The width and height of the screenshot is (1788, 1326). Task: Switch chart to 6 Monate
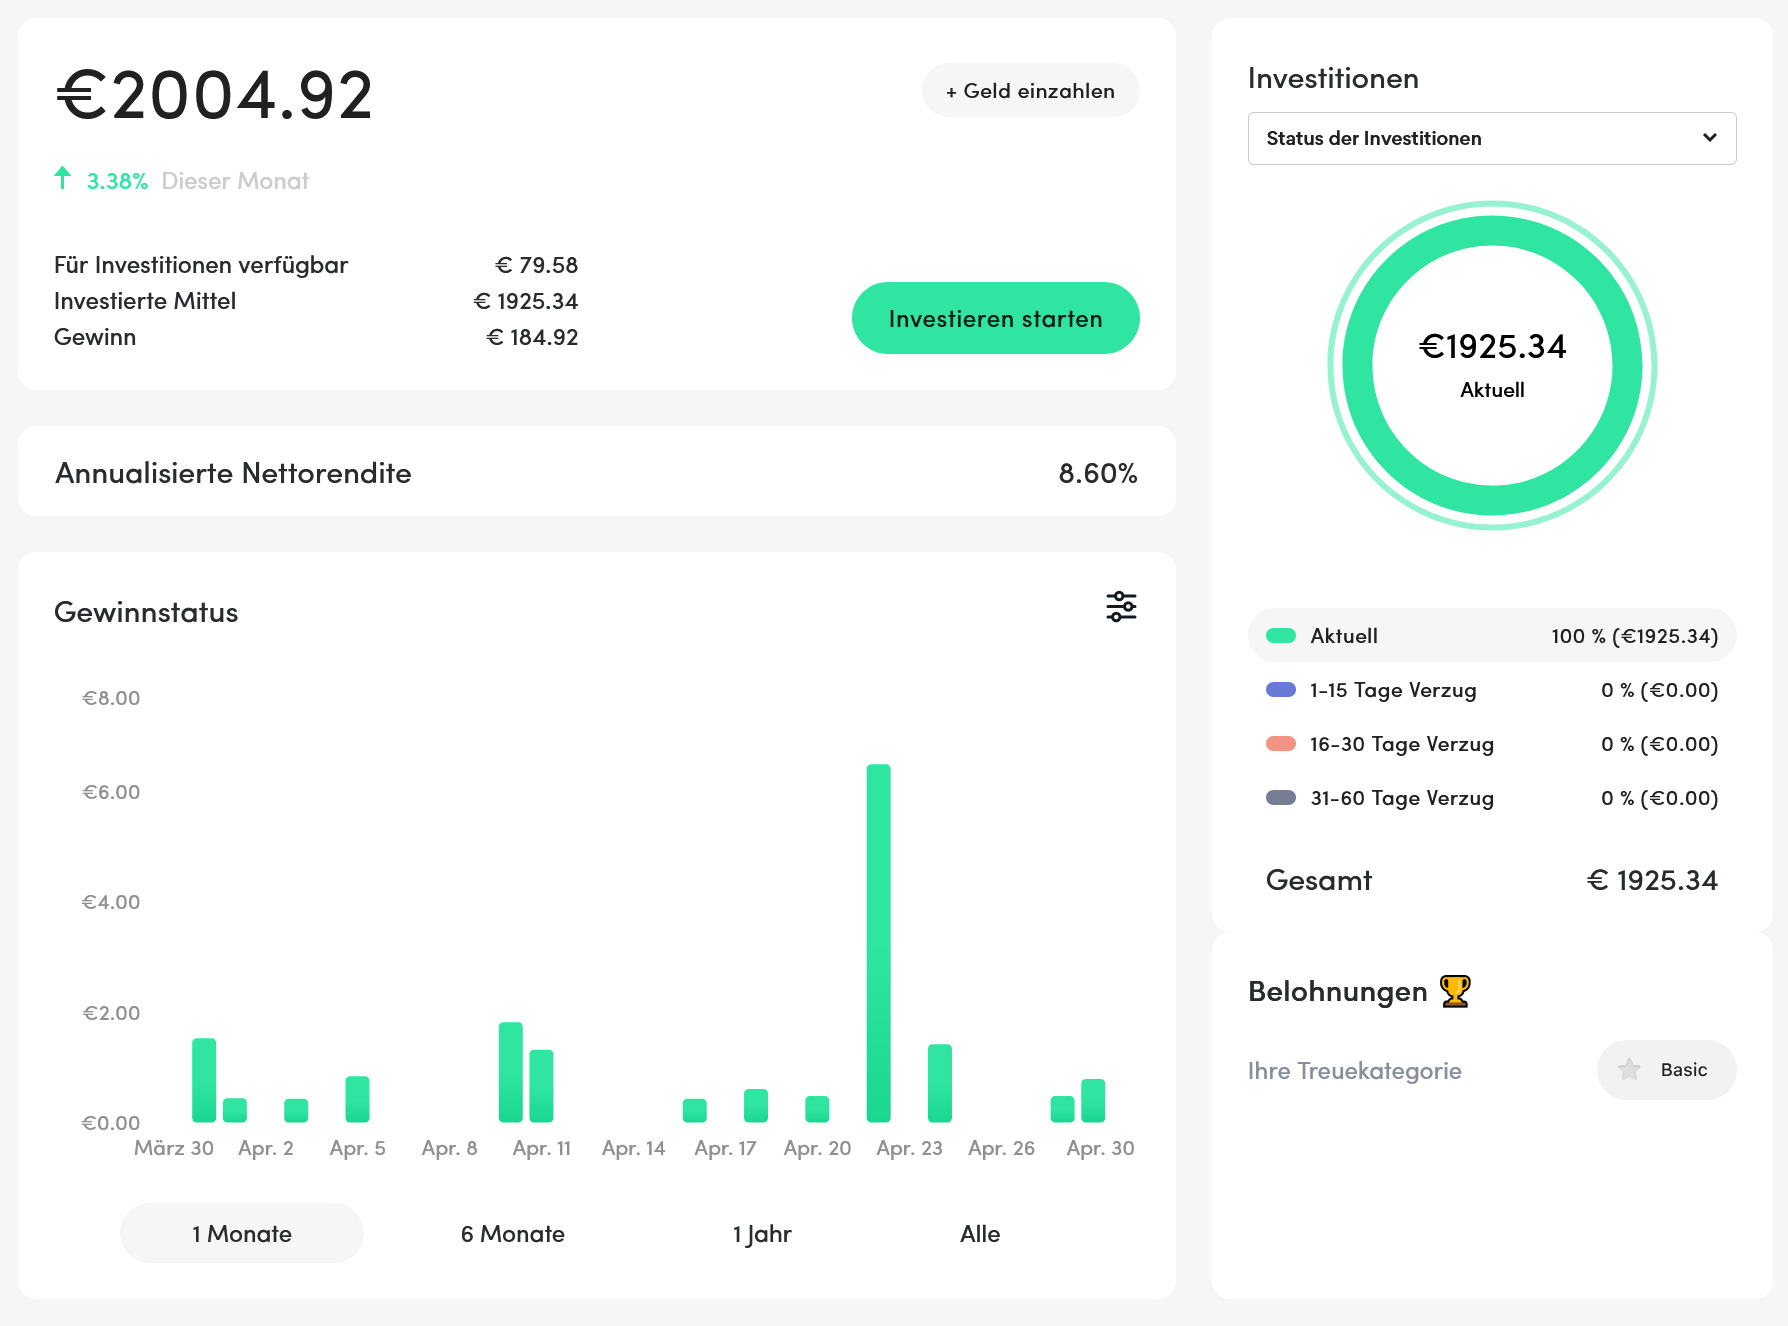tap(513, 1233)
